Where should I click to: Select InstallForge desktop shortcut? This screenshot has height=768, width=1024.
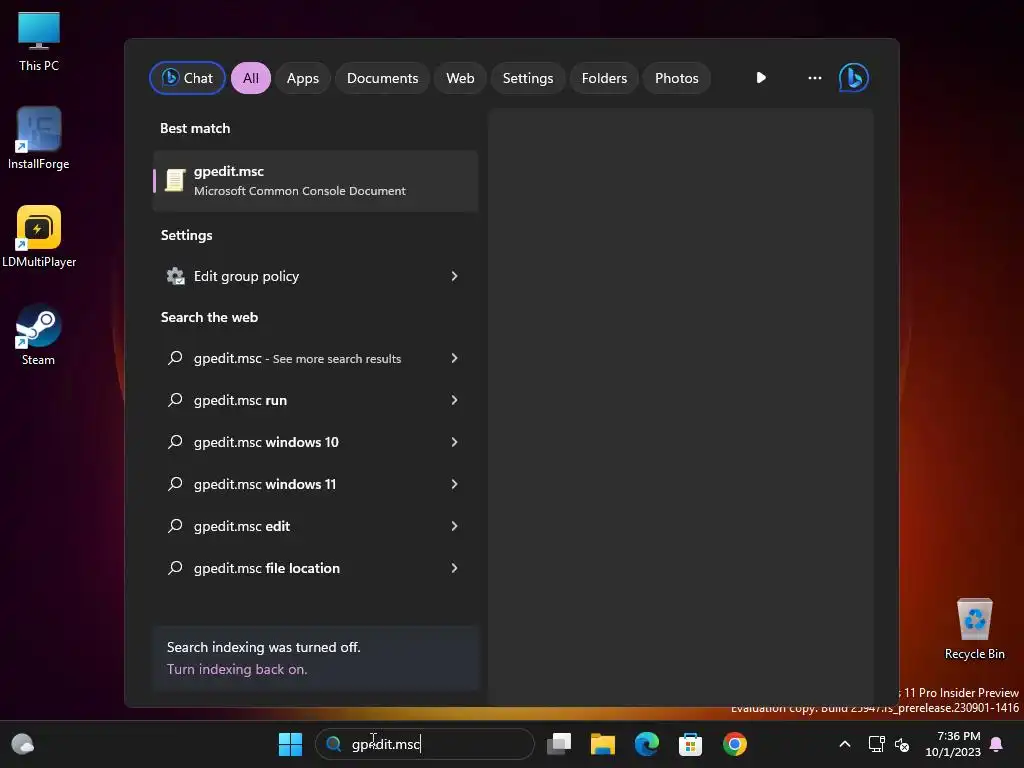(x=39, y=138)
